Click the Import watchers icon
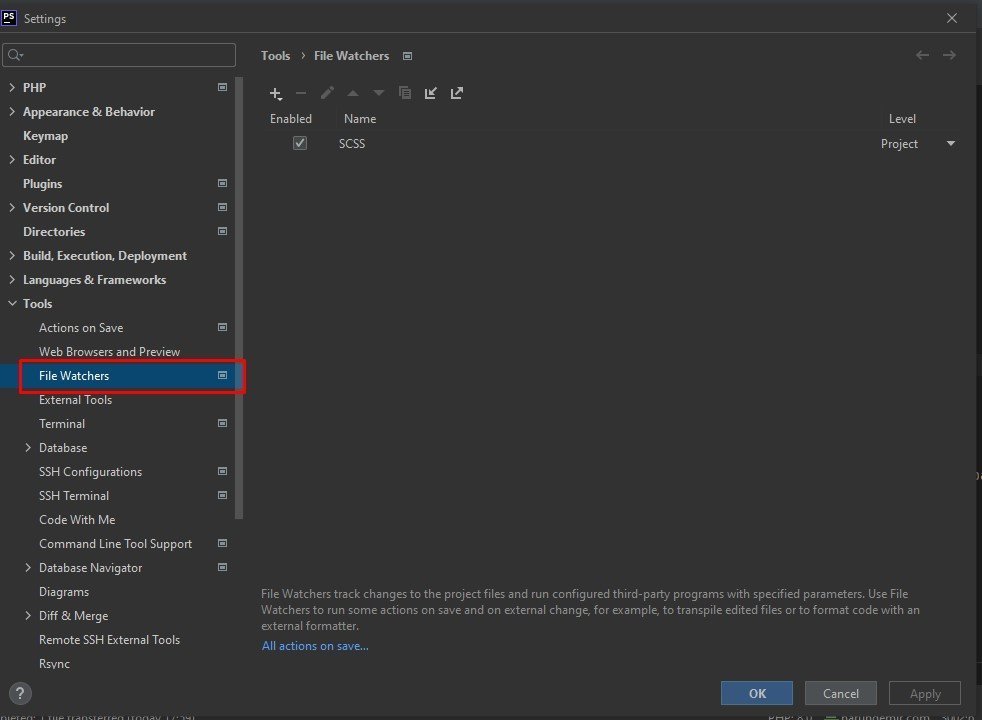 (x=431, y=93)
